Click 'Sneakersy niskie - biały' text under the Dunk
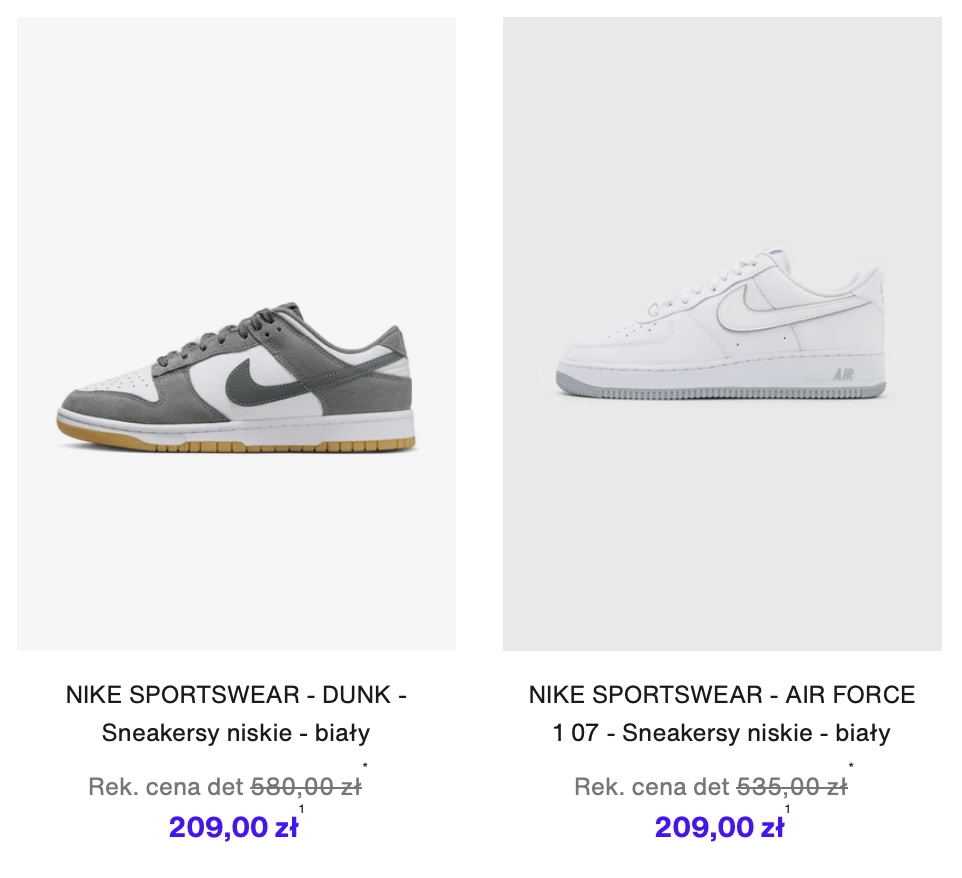 (x=236, y=733)
